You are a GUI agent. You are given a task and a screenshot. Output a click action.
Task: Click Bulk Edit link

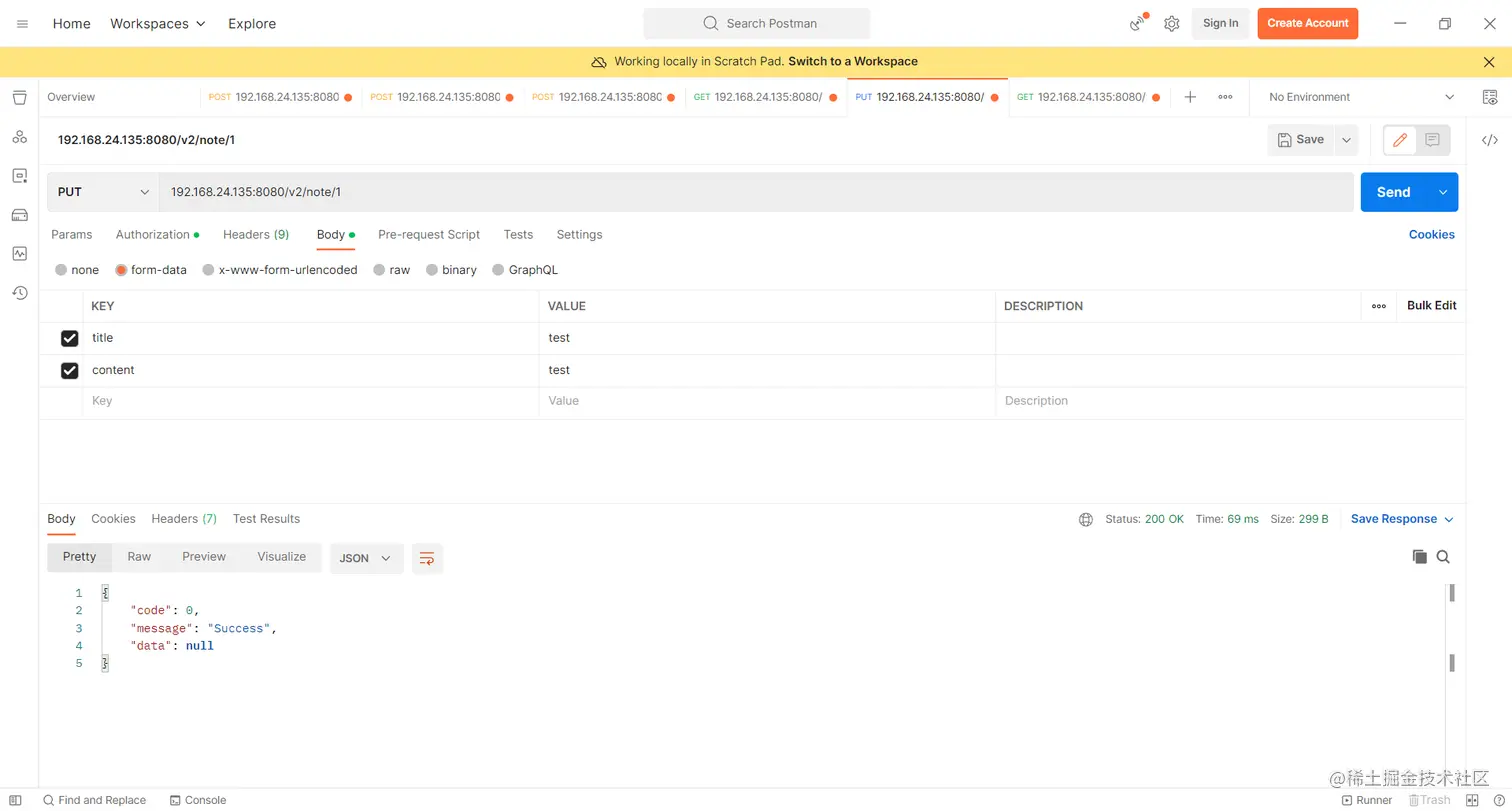pos(1431,306)
